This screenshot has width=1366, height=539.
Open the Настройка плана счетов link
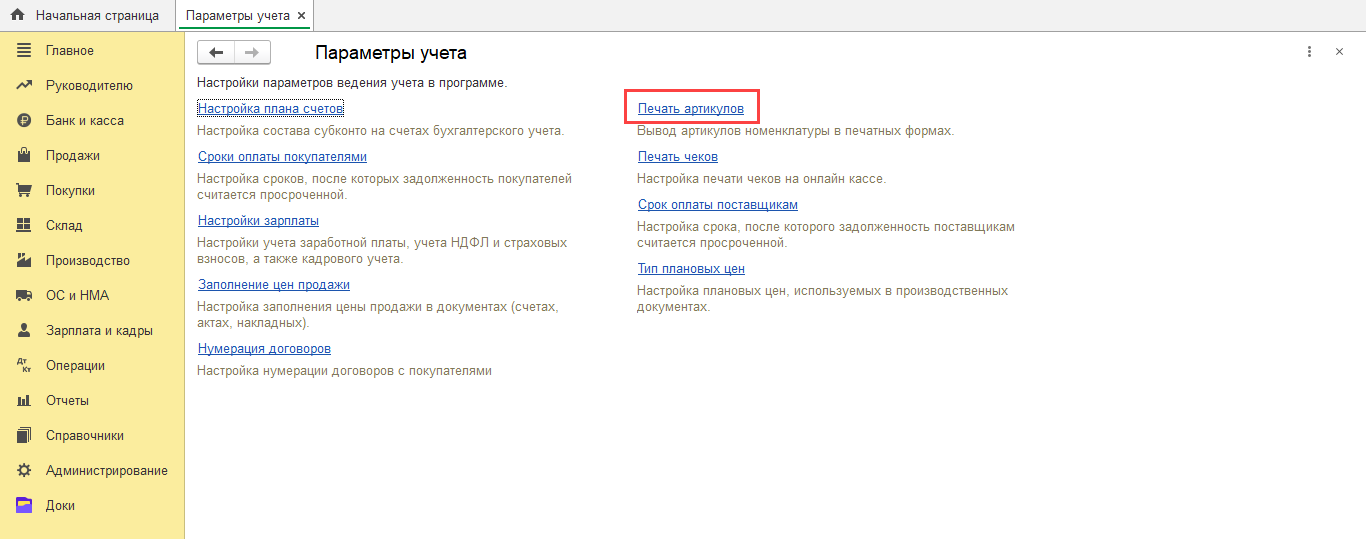tap(270, 108)
